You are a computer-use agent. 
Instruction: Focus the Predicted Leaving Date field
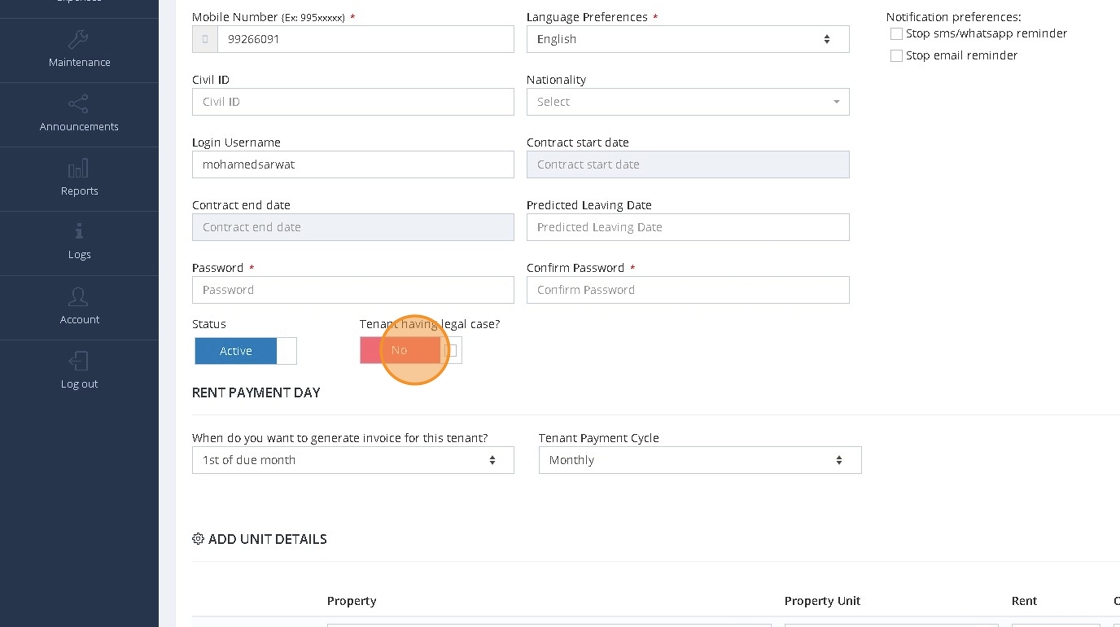(687, 227)
